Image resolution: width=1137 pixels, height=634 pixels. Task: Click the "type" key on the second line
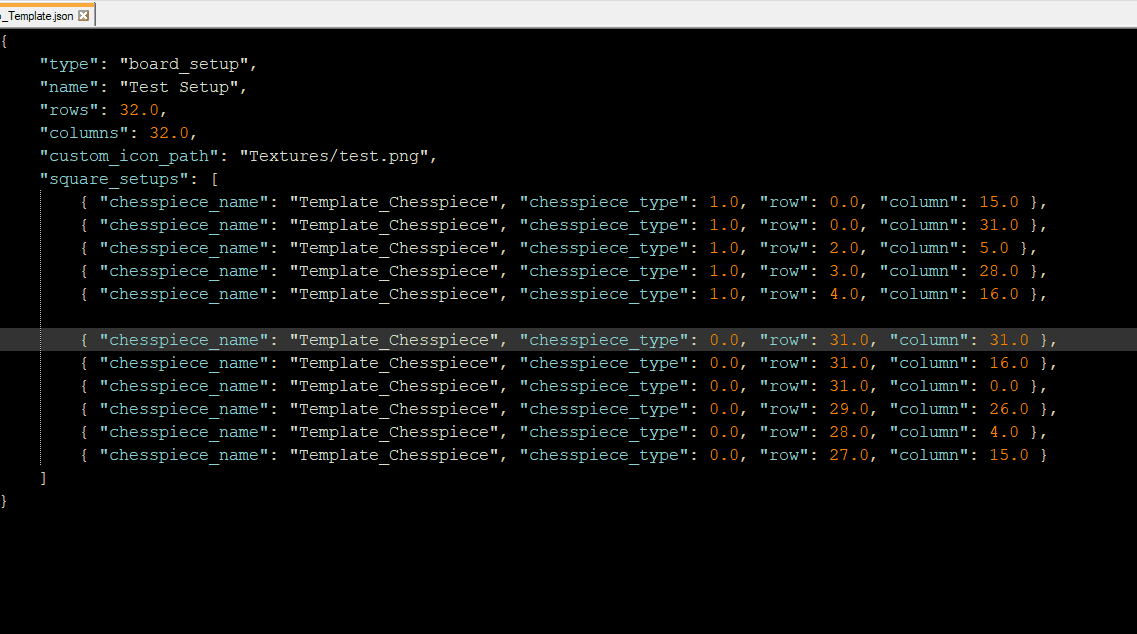pos(68,65)
